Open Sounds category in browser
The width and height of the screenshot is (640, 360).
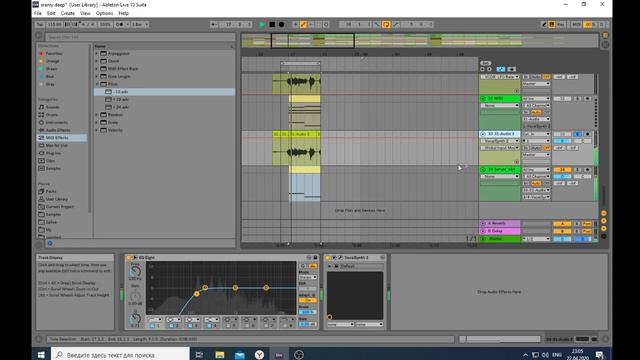[52, 107]
